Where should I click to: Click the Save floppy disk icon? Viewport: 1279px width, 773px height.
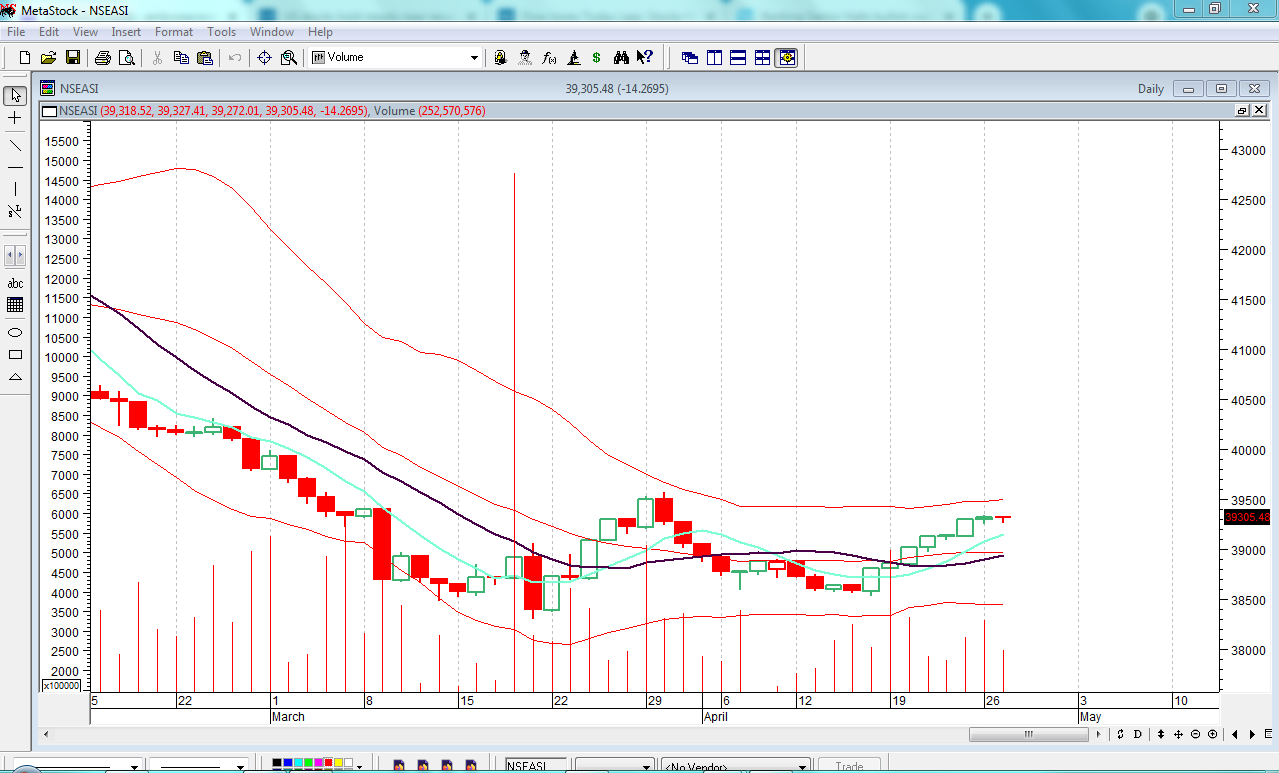point(73,58)
